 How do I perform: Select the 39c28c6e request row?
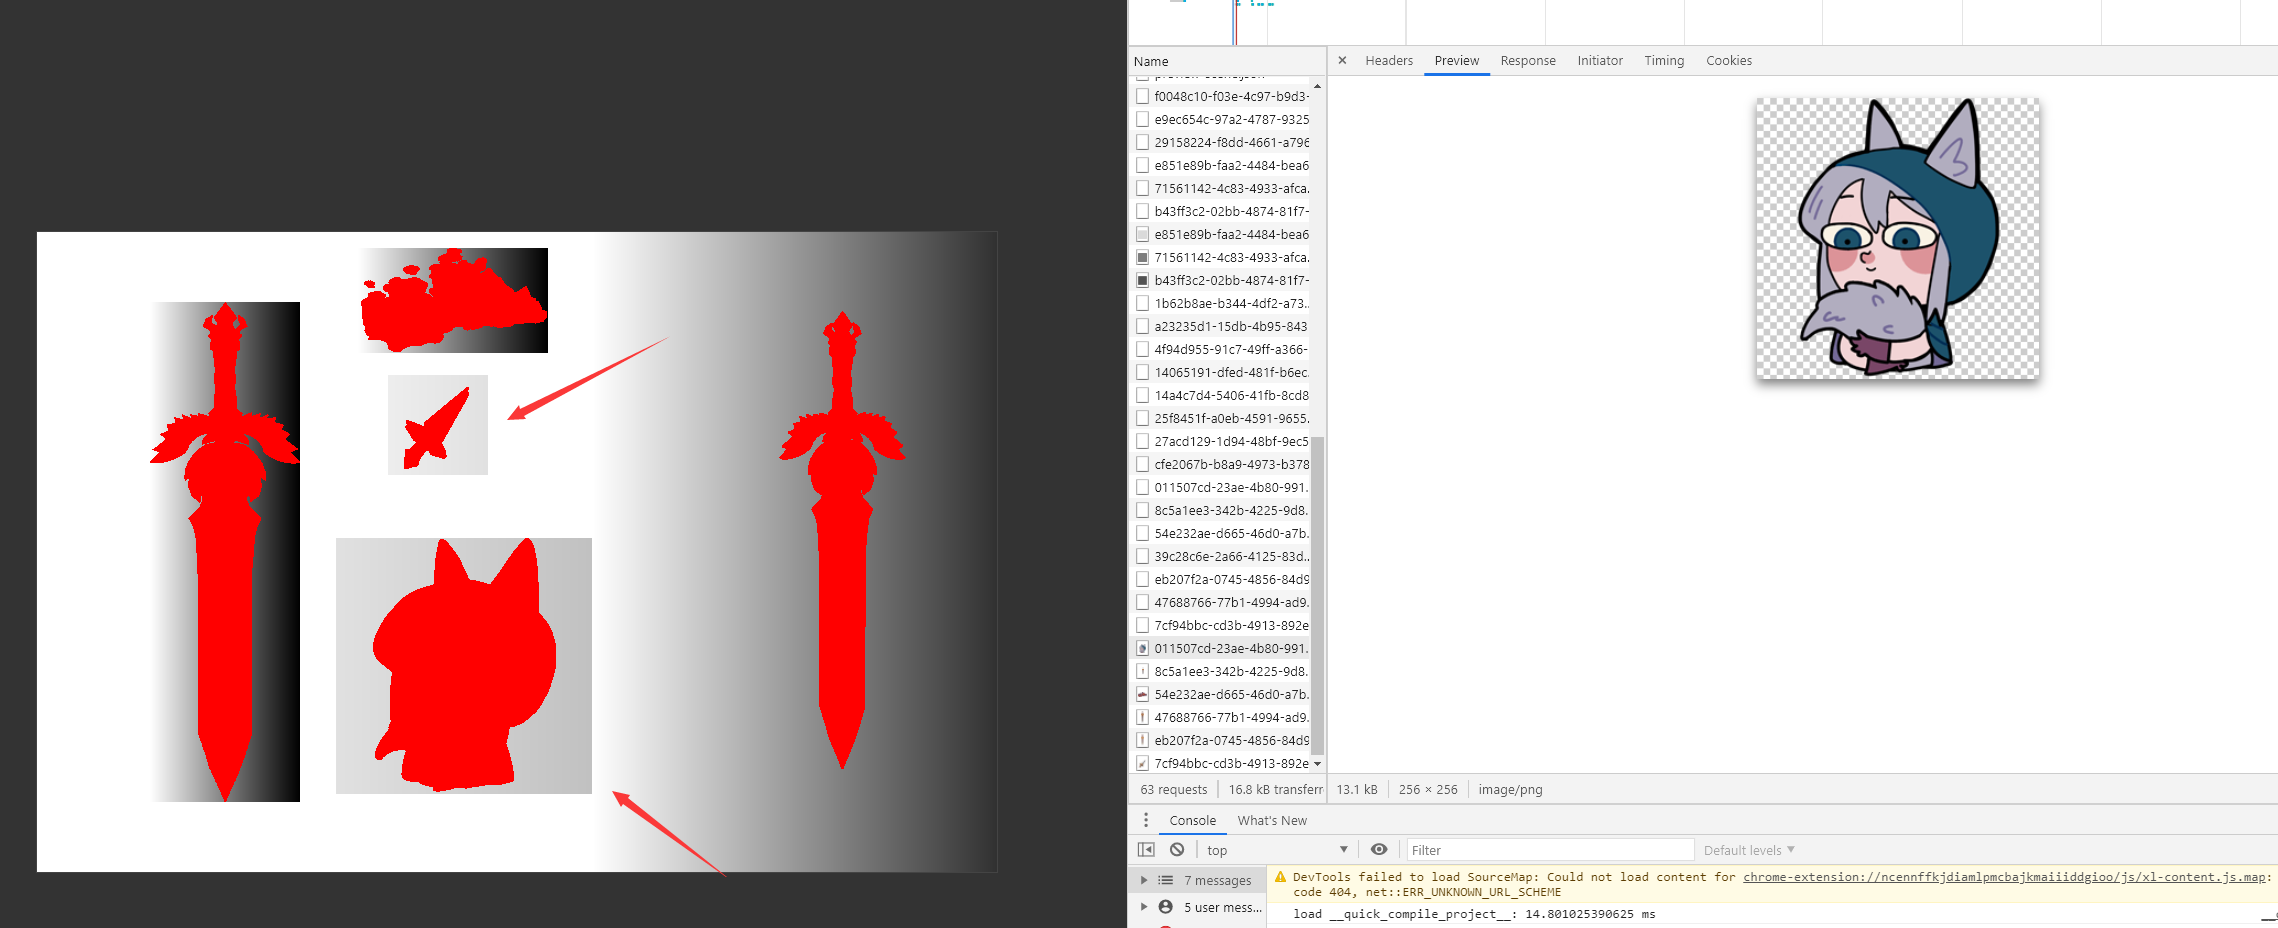(x=1222, y=556)
